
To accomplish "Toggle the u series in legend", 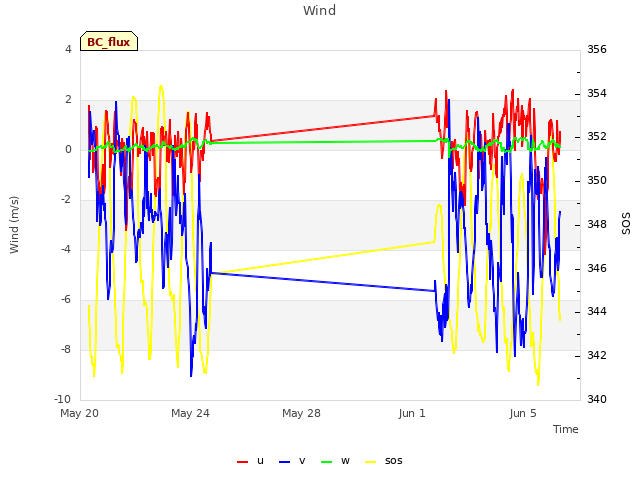I will 251,461.
